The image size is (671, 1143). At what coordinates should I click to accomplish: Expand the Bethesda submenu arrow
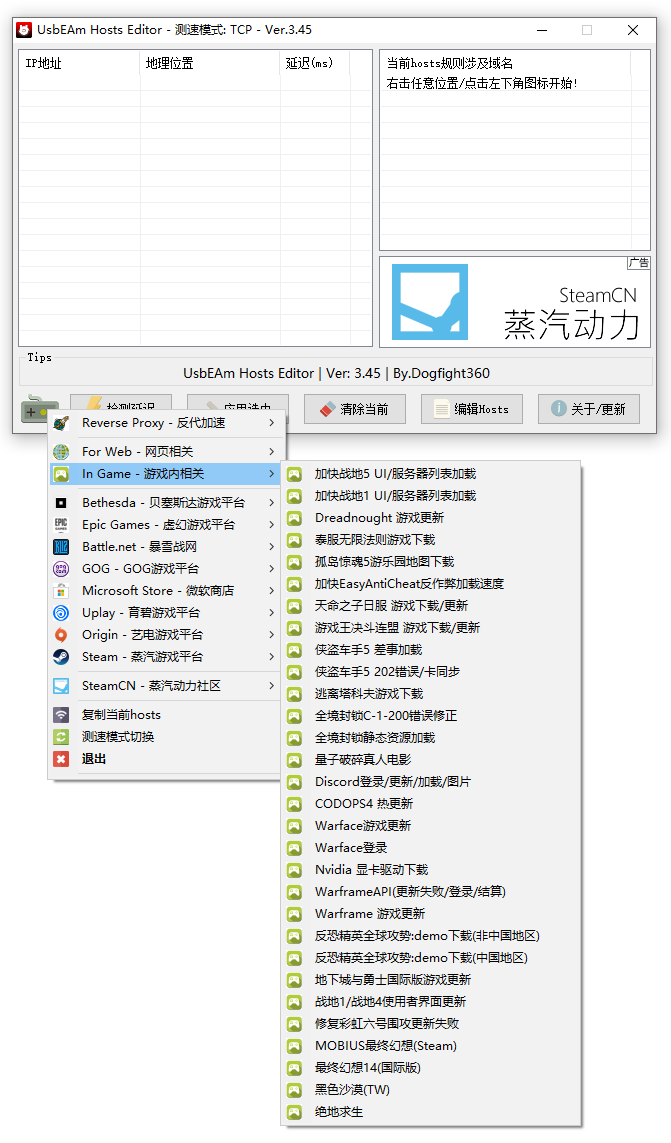pyautogui.click(x=271, y=503)
